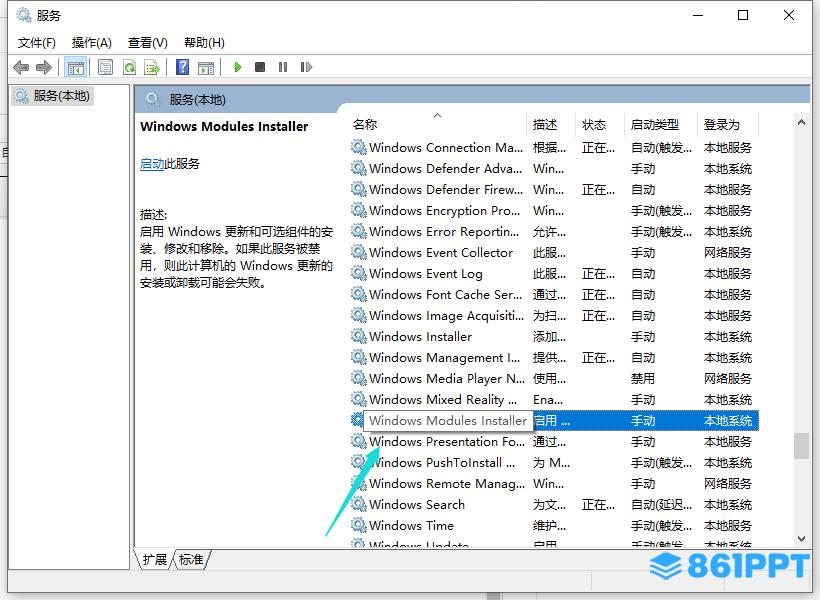Click the up arrow of the vertical scrollbar
Screen dimensions: 820x600
(801, 122)
